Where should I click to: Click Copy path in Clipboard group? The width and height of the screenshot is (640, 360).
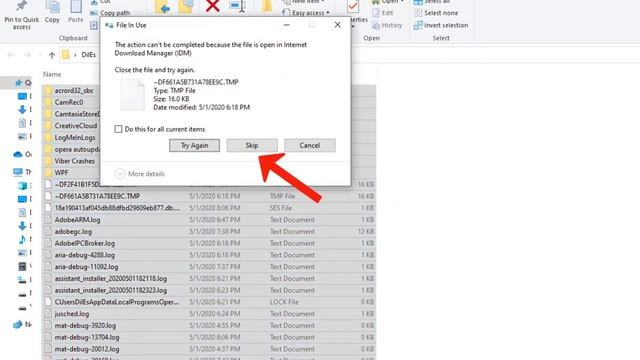[x=110, y=13]
